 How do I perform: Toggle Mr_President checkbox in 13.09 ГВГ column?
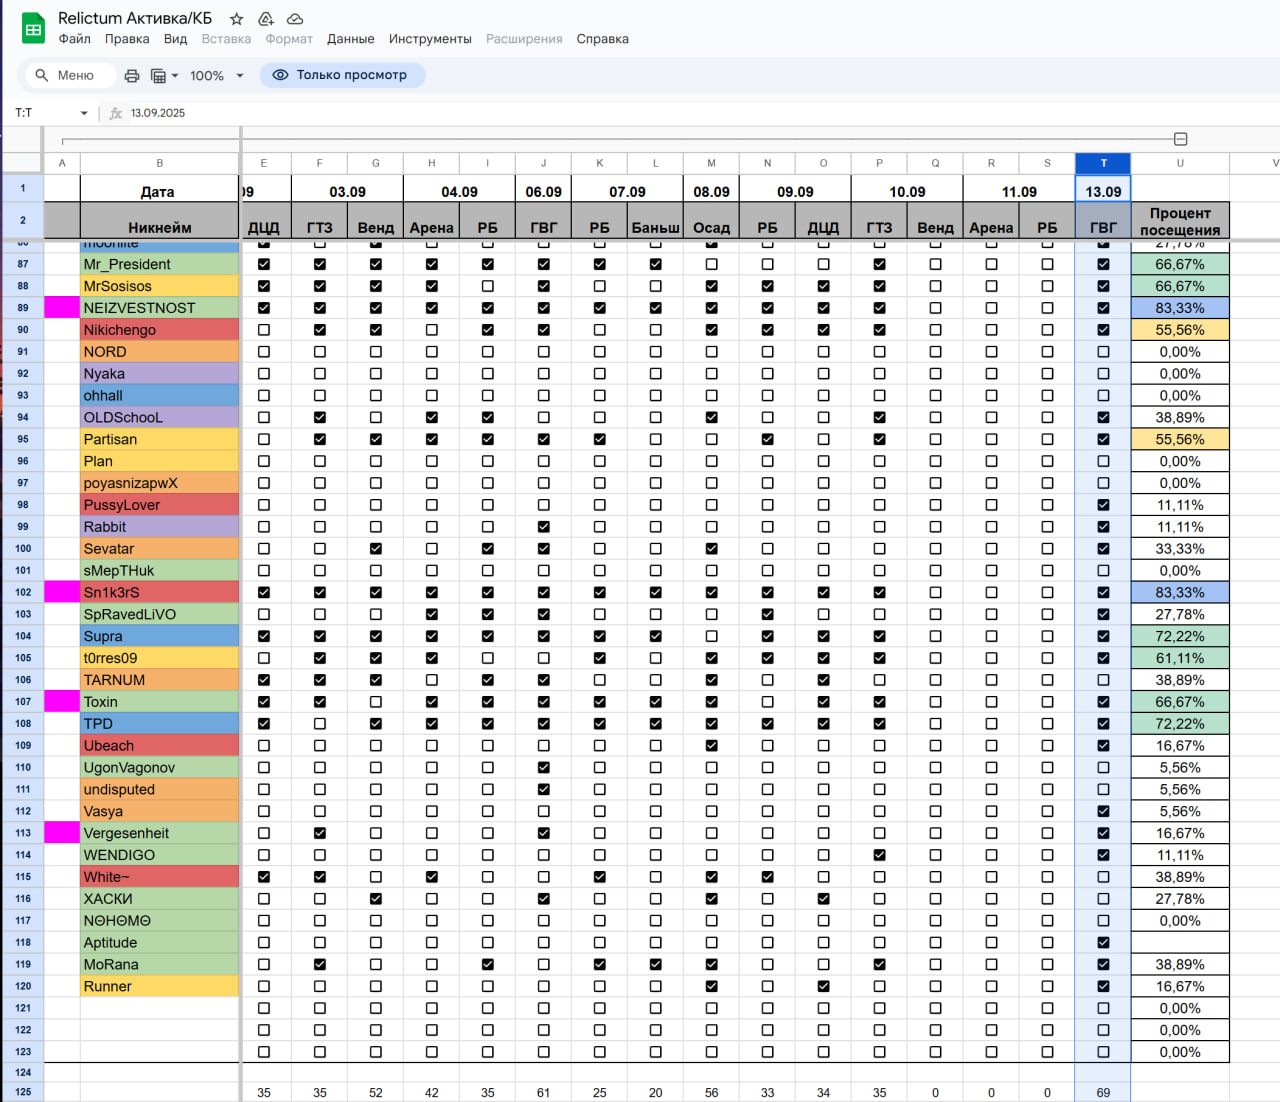pos(1103,264)
